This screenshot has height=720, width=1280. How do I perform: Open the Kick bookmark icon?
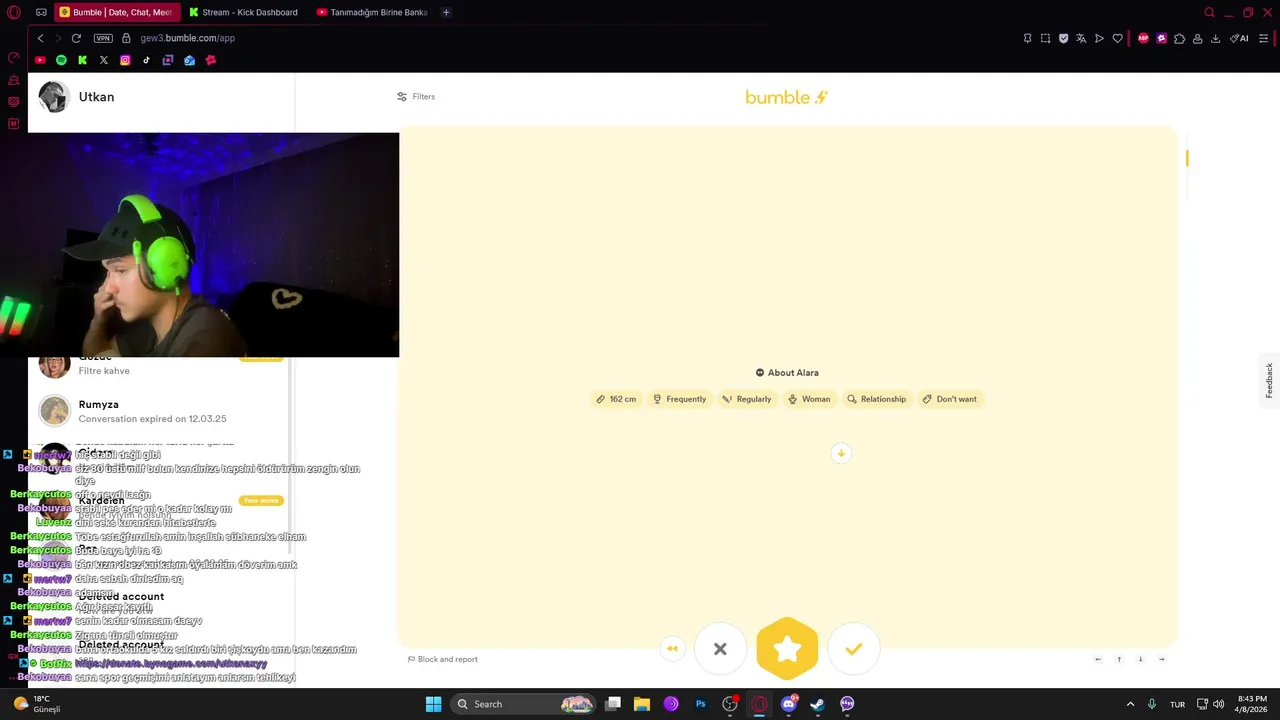[82, 60]
